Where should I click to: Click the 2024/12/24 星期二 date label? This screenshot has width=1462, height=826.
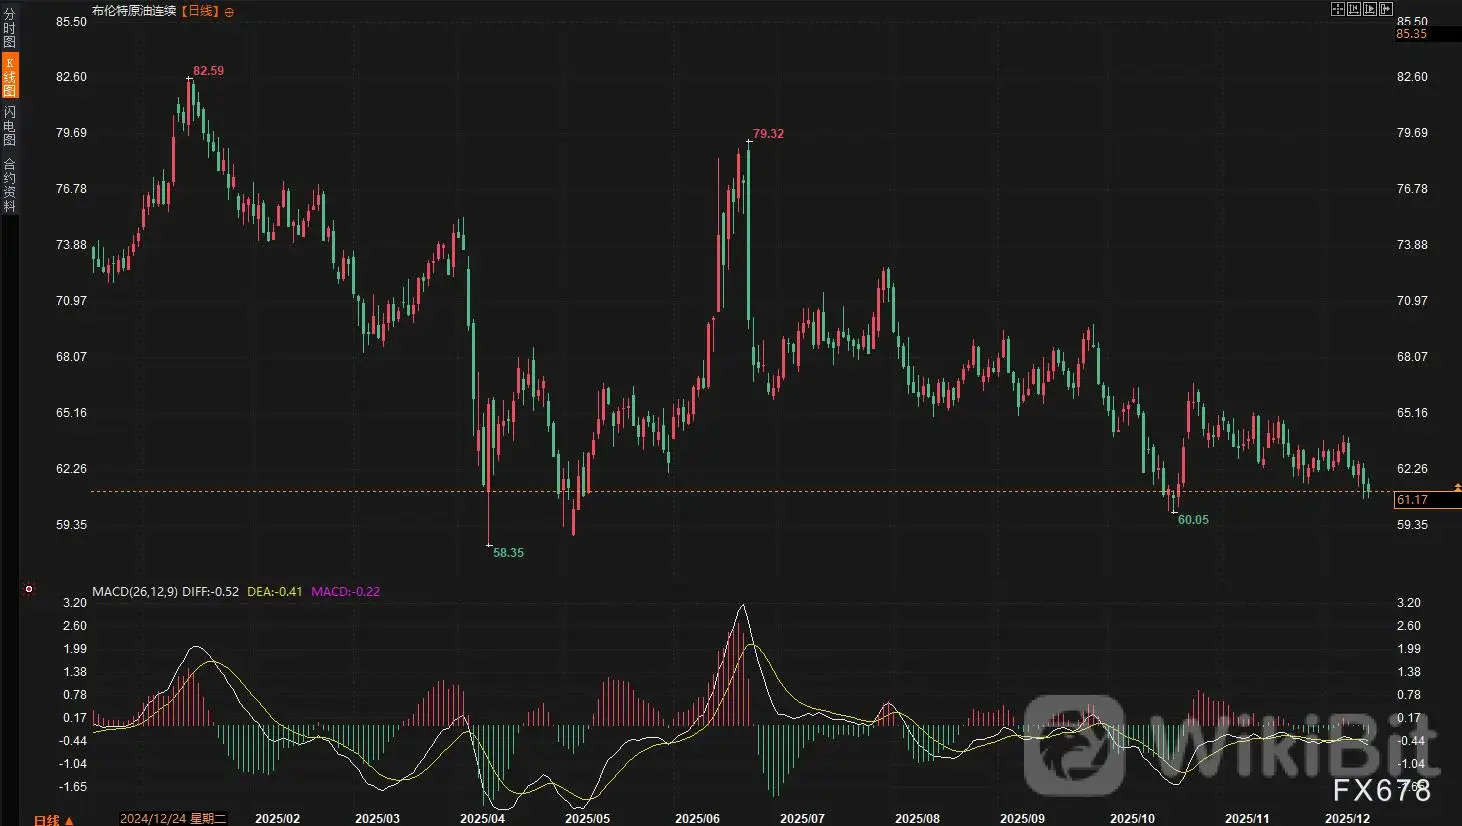click(173, 818)
